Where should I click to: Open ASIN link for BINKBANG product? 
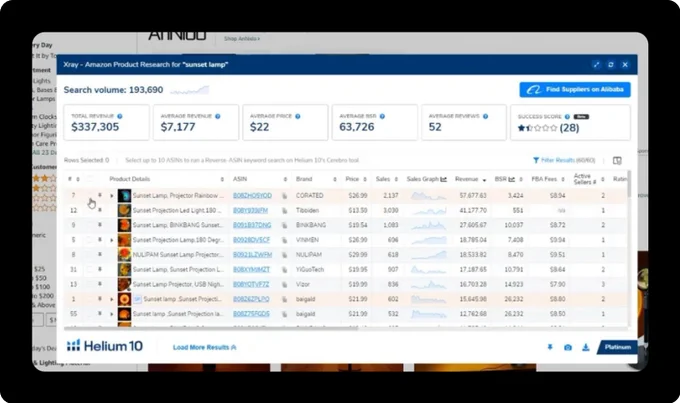252,225
